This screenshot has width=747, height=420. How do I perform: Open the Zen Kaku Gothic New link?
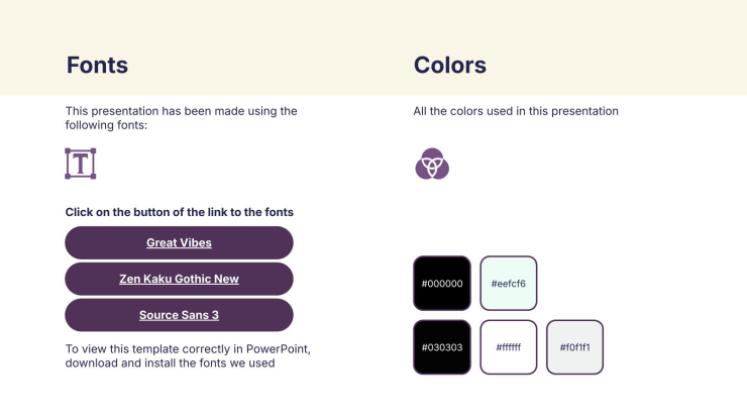(x=179, y=279)
